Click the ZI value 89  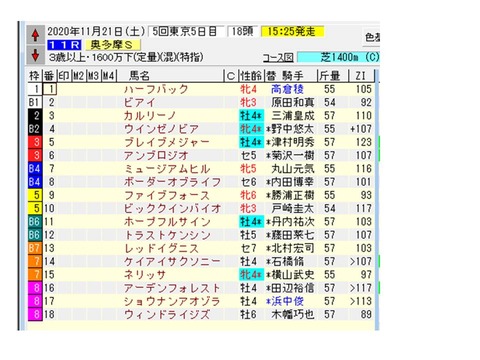click(x=366, y=314)
